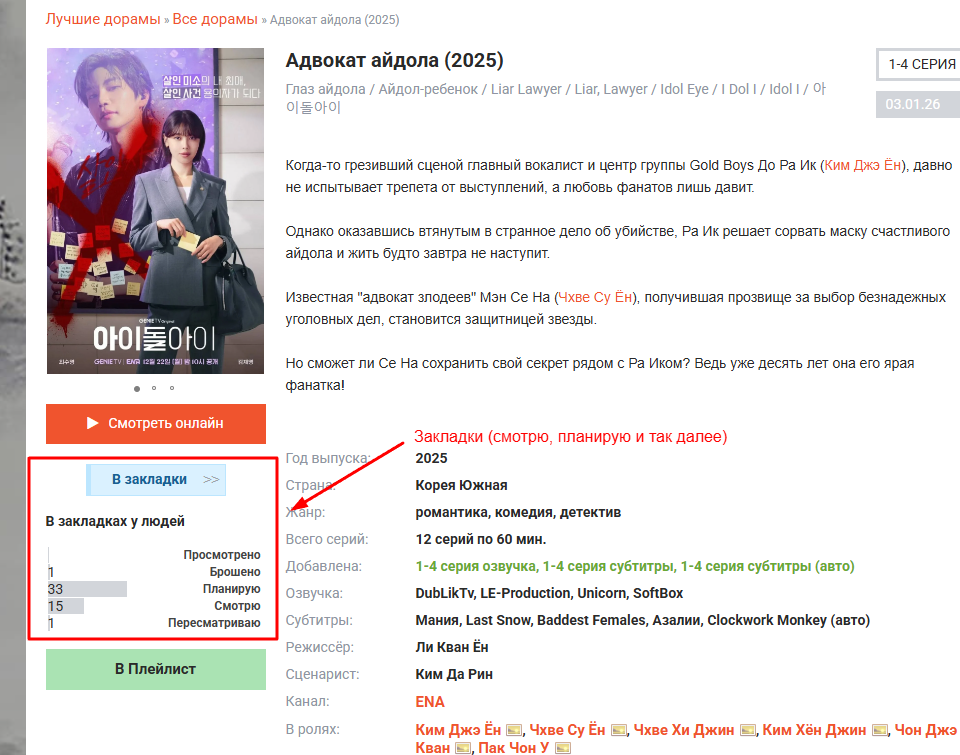Viewport: 960px width, 755px height.
Task: Open photo icon next to Ким Джэ Ён
Action: pos(514,730)
